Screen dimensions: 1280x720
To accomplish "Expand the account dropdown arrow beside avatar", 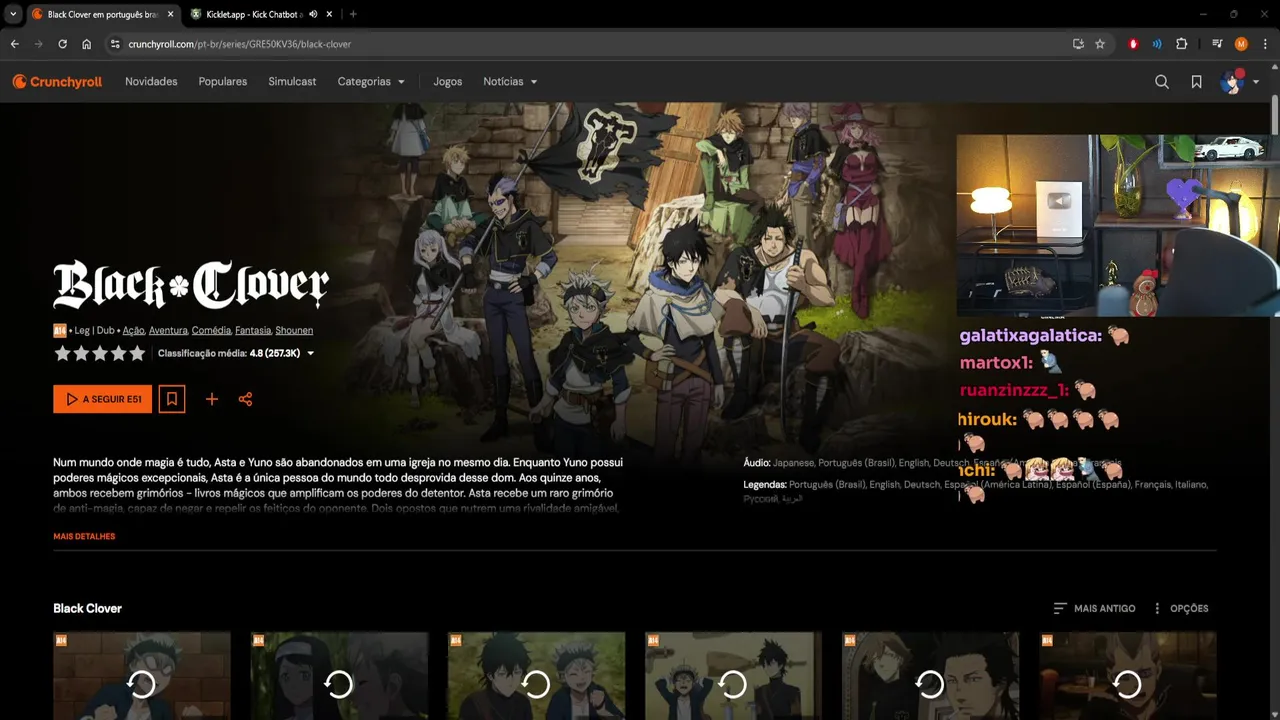I will click(x=1256, y=82).
